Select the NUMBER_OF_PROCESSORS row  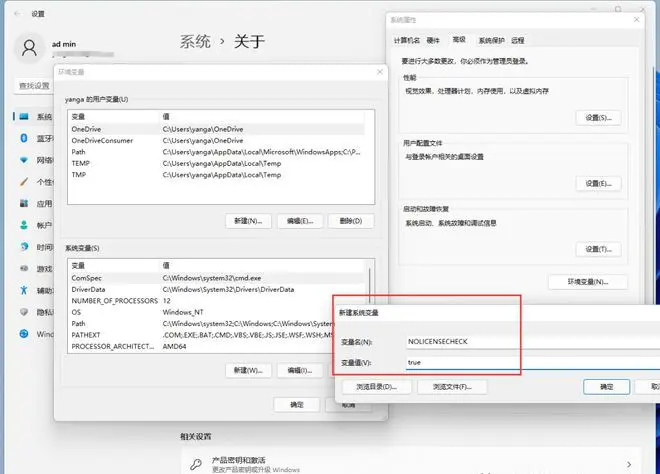click(x=201, y=301)
